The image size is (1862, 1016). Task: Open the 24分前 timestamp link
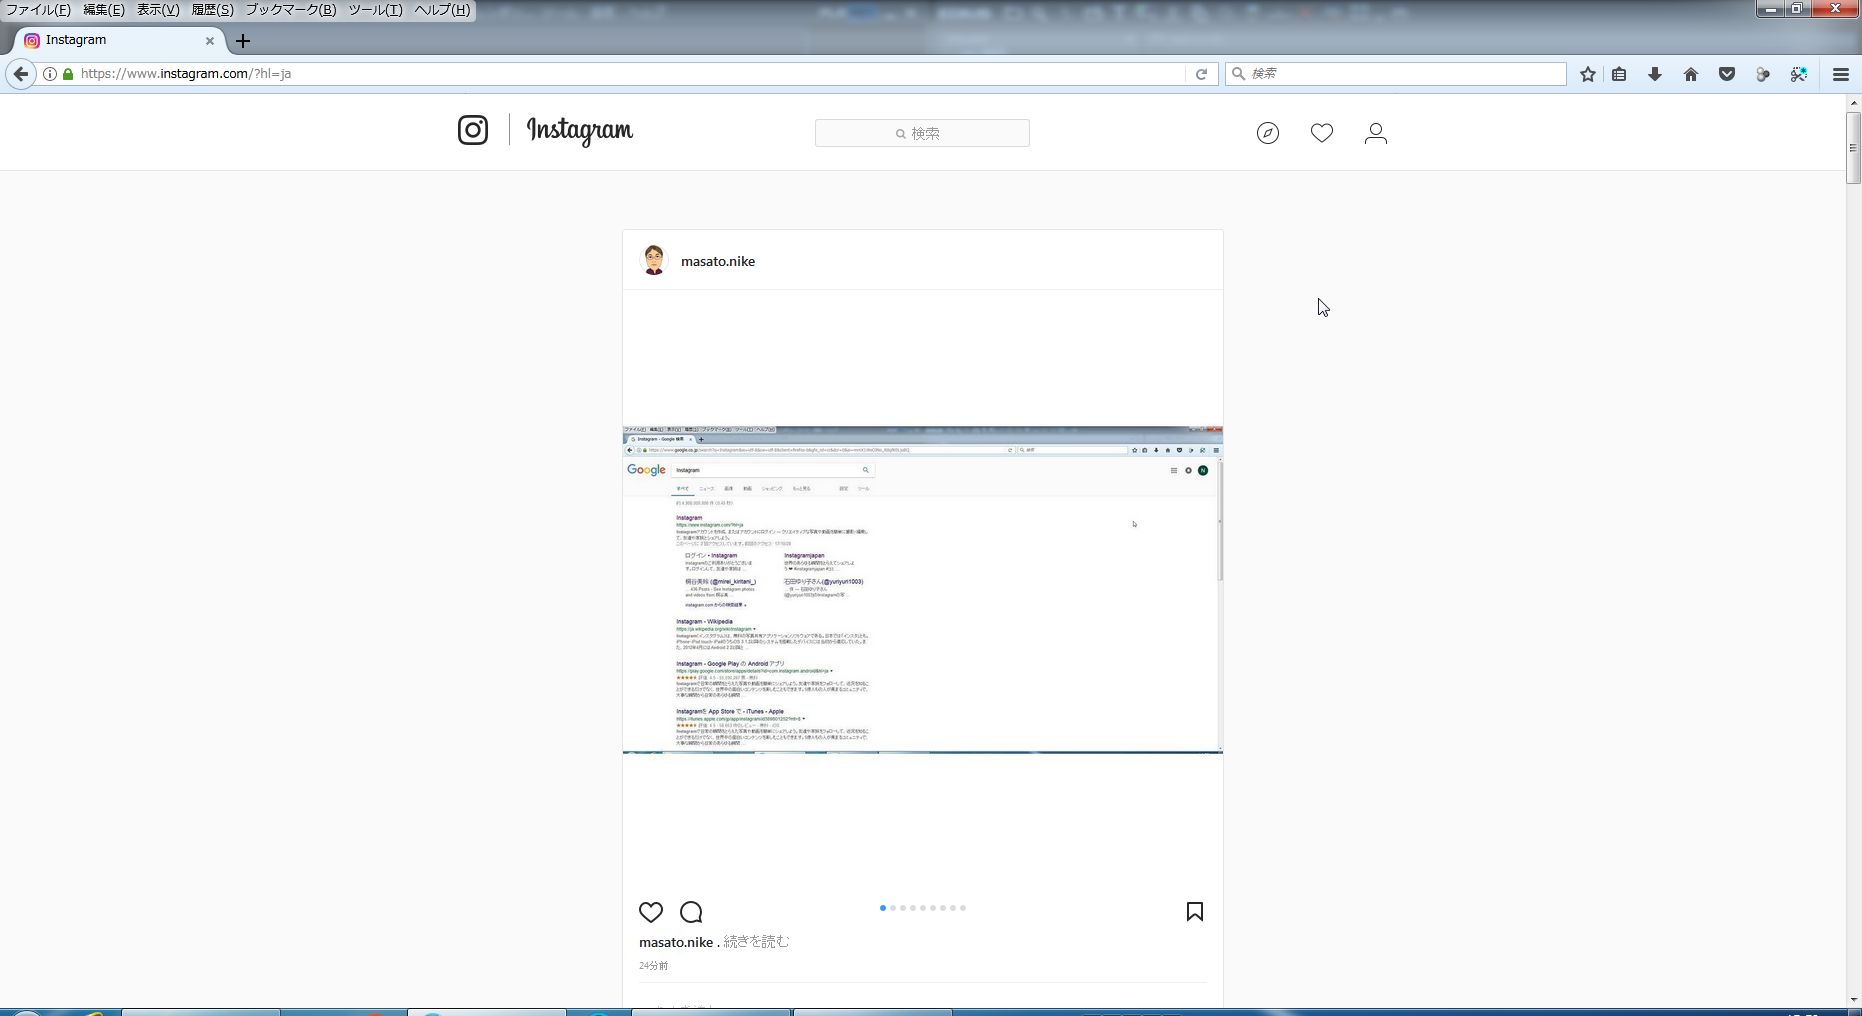coord(654,966)
